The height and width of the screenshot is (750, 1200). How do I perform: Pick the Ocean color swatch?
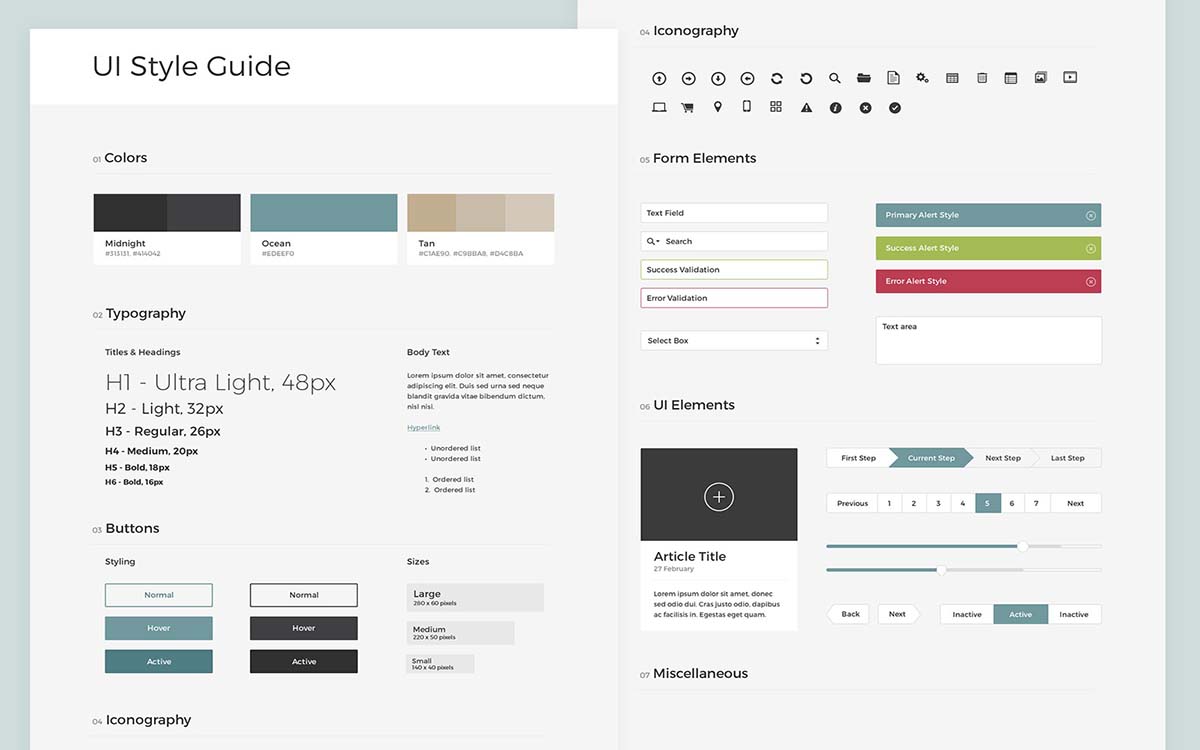tap(324, 213)
